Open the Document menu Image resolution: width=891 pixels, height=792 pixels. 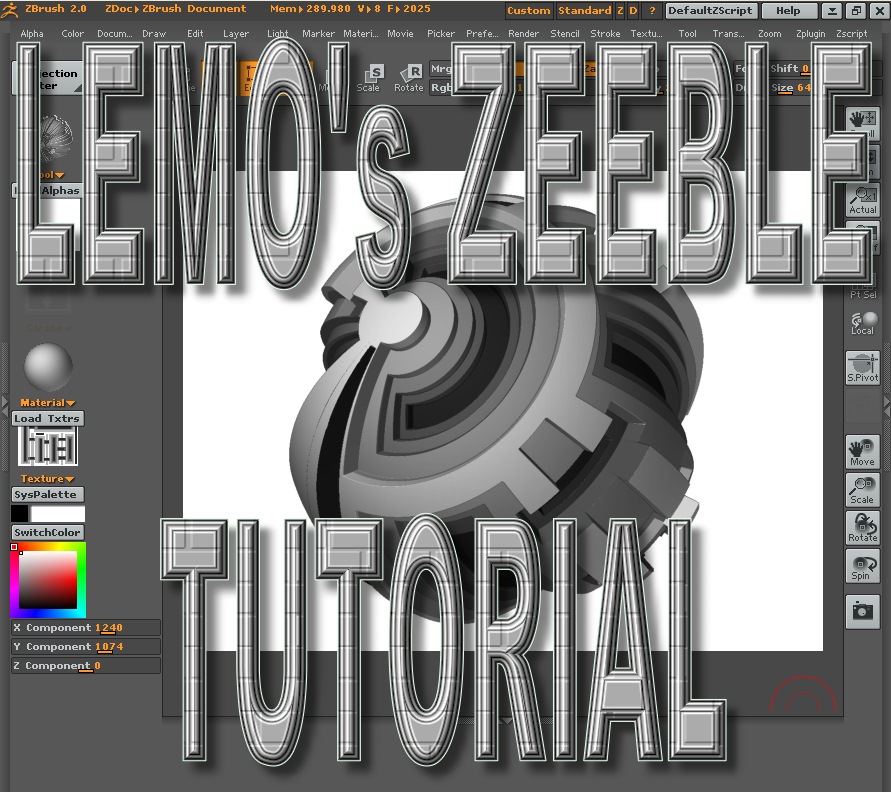[115, 34]
